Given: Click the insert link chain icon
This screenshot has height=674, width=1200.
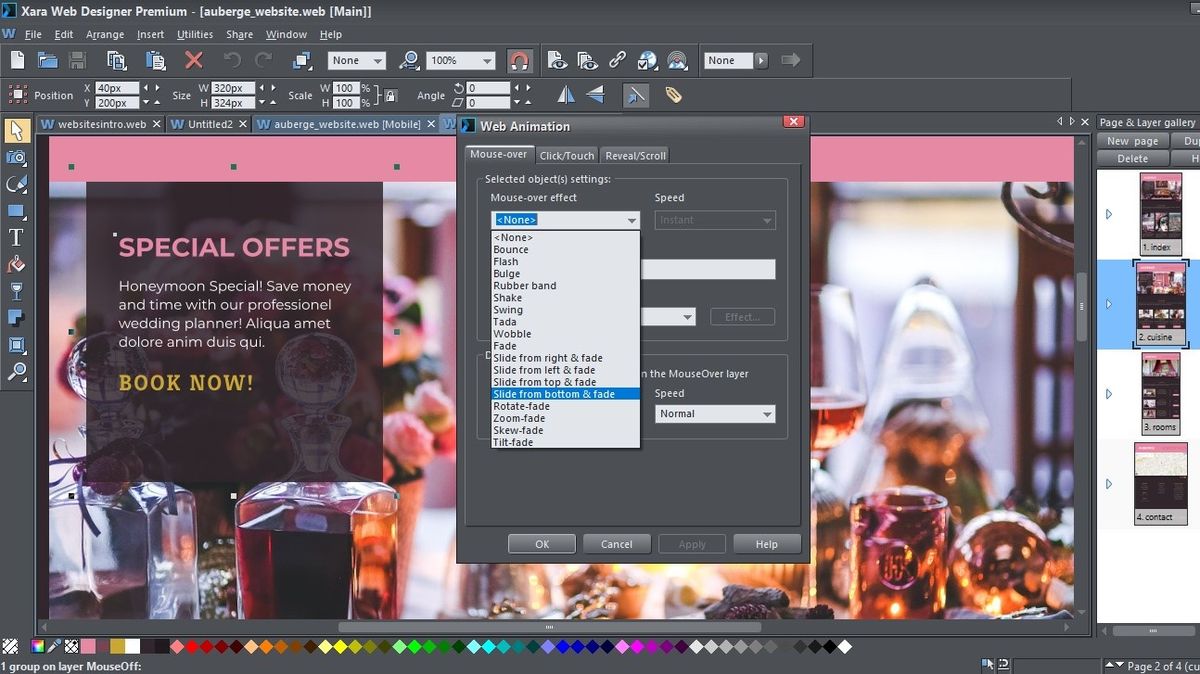Looking at the screenshot, I should 618,59.
